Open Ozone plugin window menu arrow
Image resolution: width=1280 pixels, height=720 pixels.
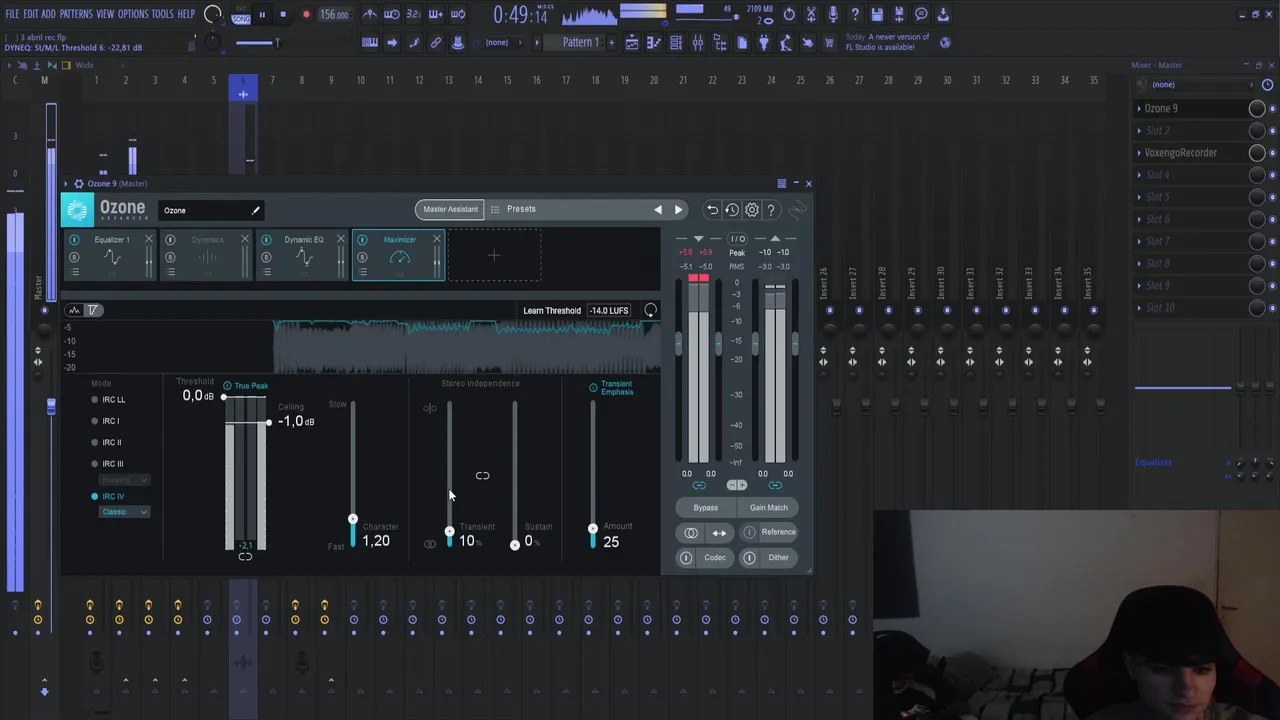(x=68, y=184)
